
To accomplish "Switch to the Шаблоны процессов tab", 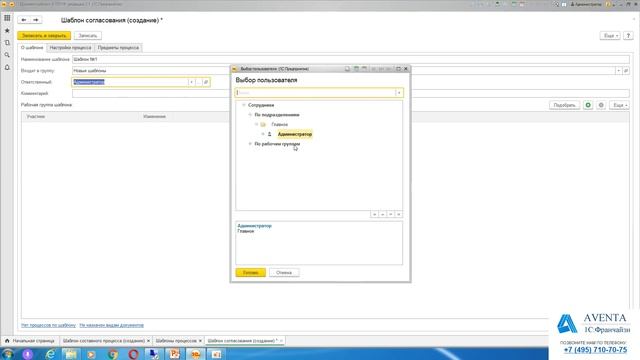I will 176,340.
